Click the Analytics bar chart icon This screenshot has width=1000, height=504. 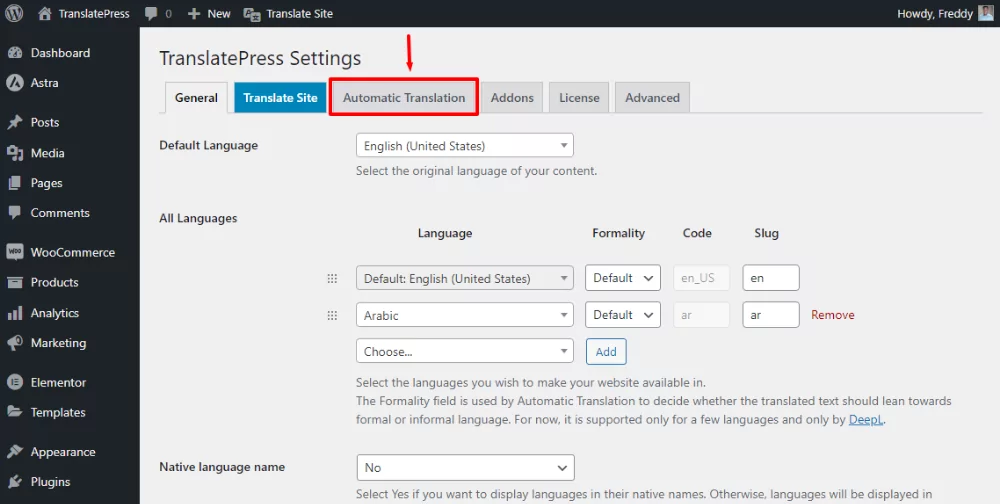point(15,313)
